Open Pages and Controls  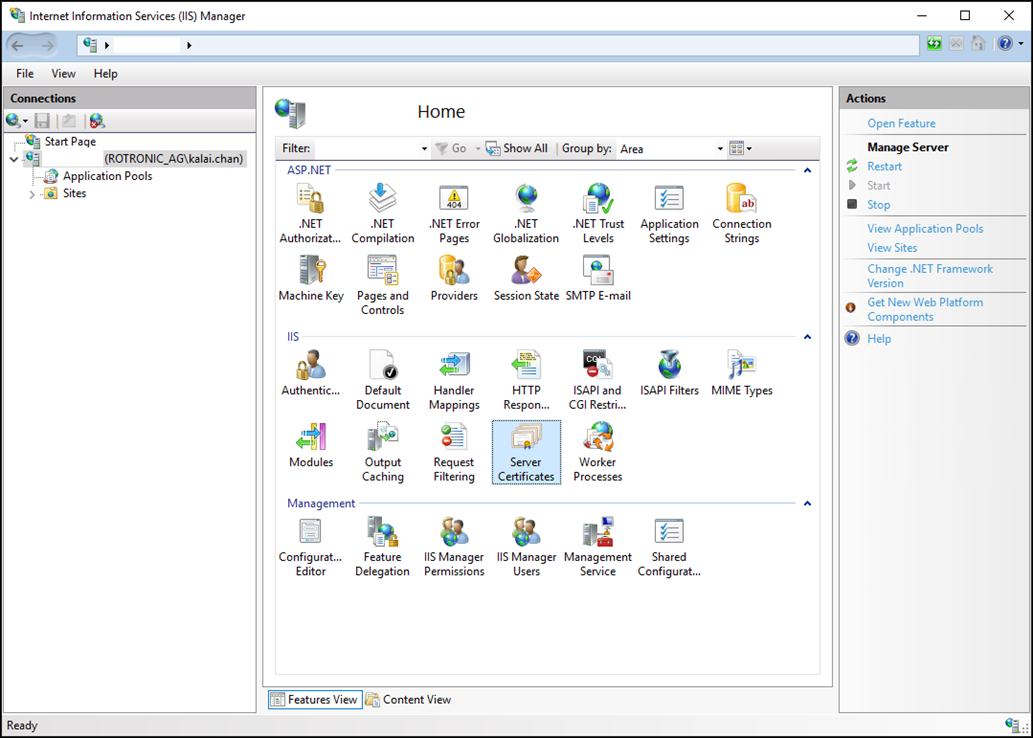(x=383, y=285)
